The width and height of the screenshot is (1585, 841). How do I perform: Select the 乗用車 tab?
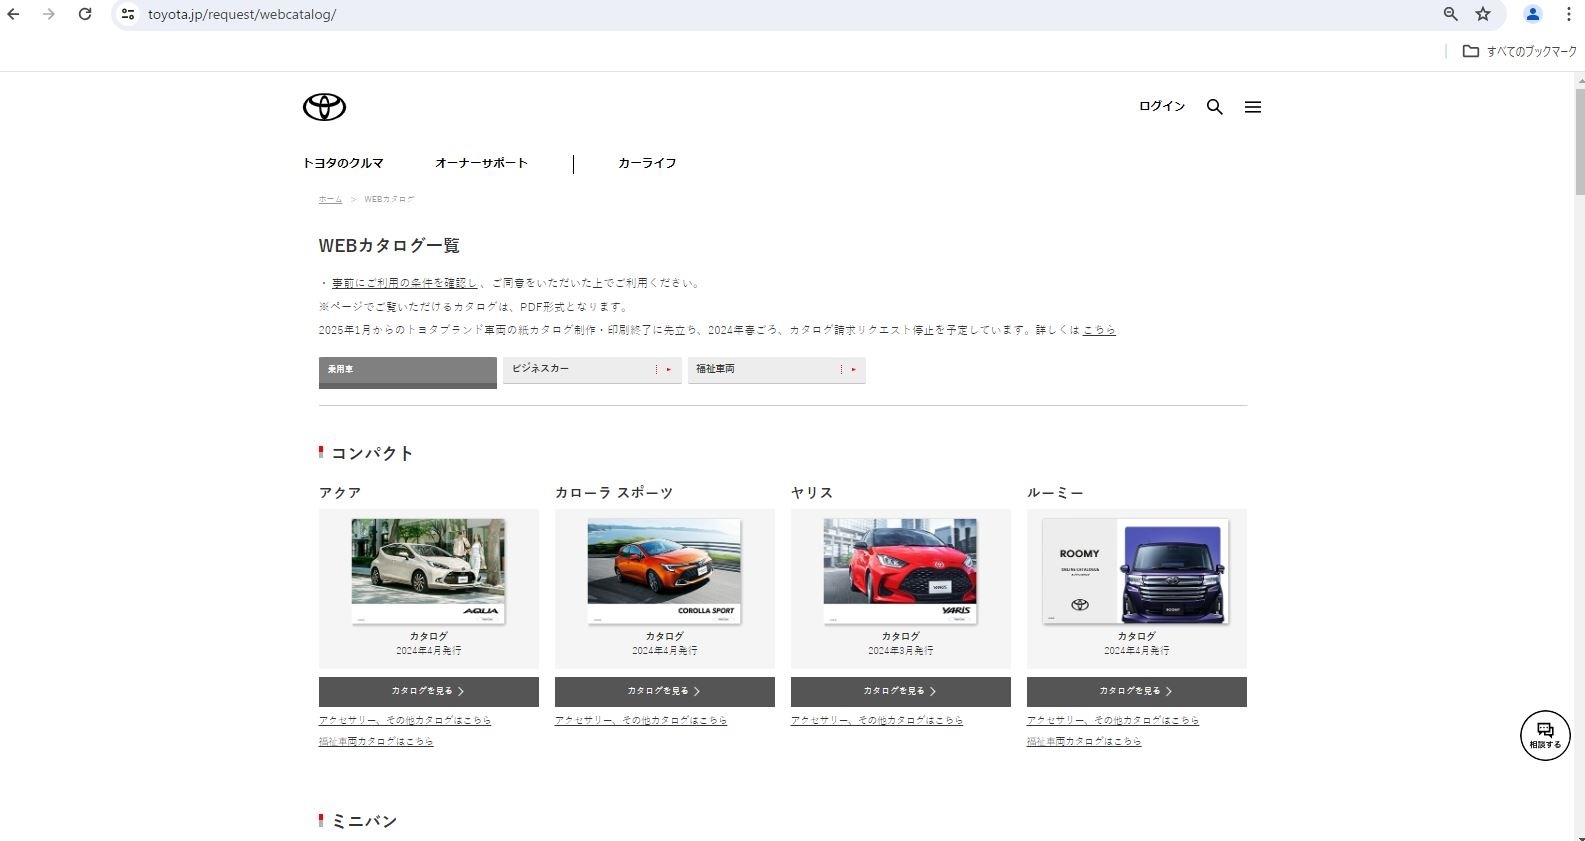[x=408, y=372]
